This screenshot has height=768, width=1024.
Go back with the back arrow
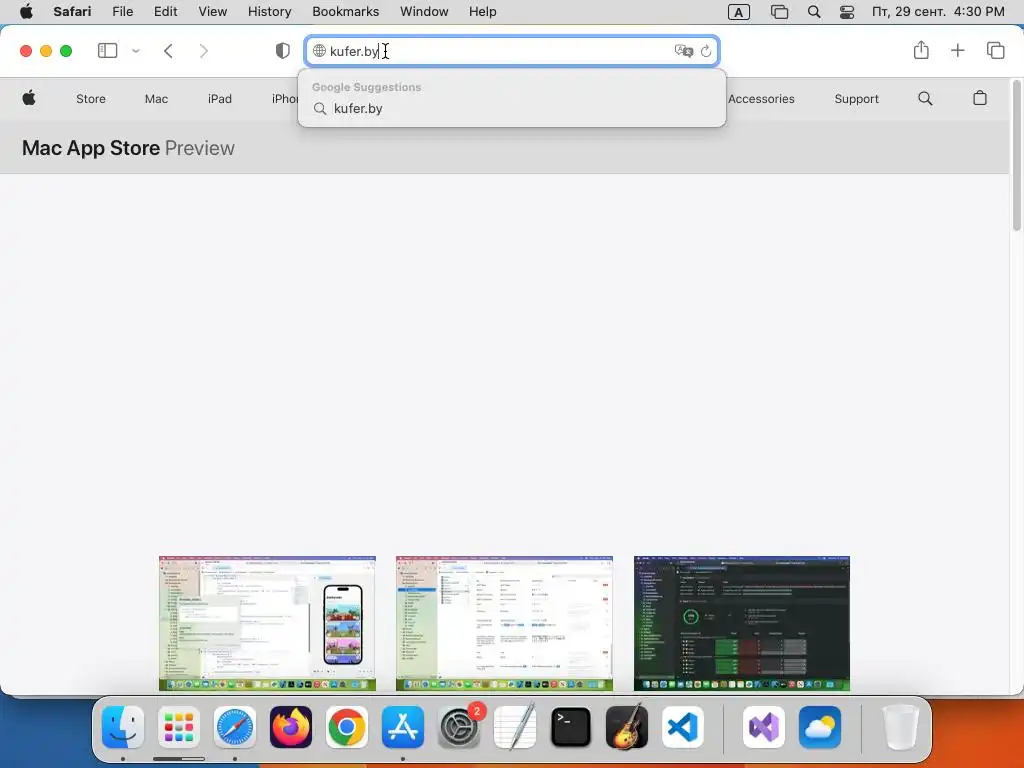[168, 51]
